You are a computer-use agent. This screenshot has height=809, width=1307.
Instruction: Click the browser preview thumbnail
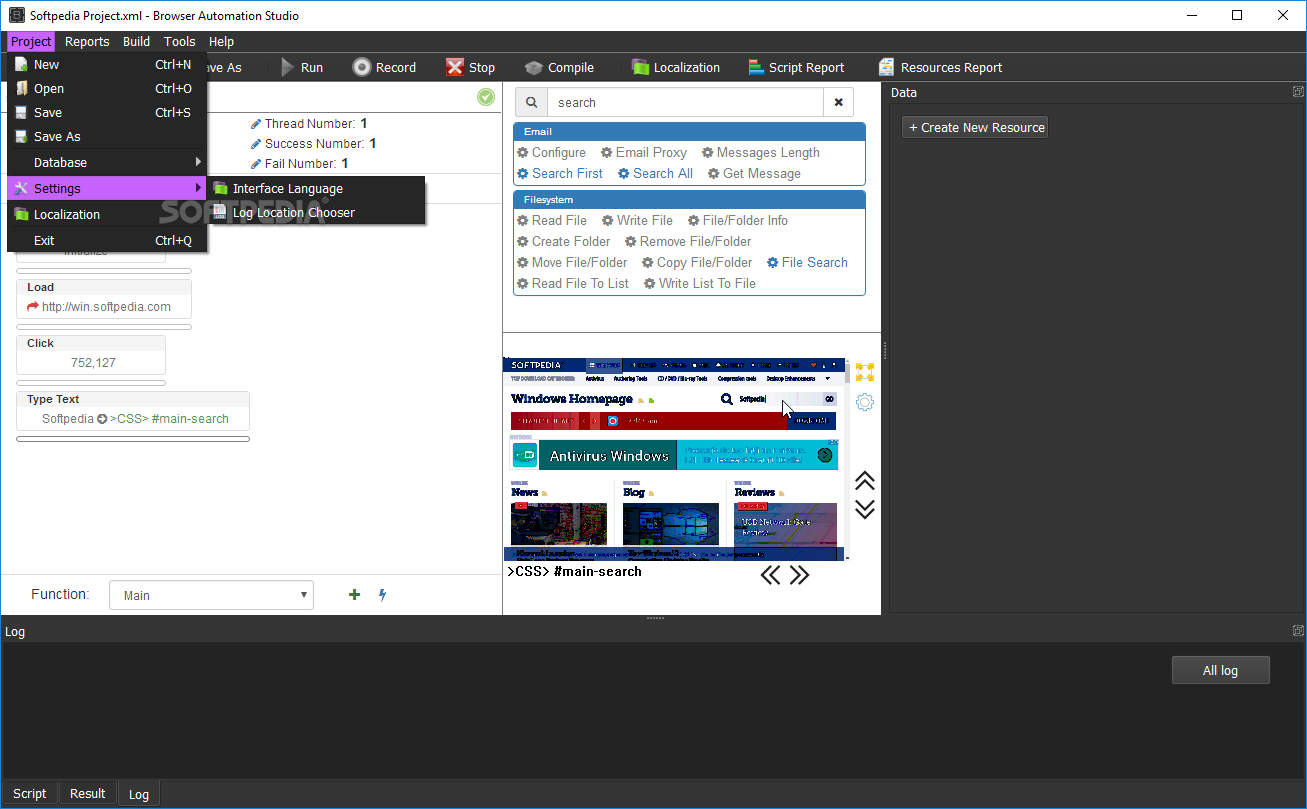coord(675,459)
